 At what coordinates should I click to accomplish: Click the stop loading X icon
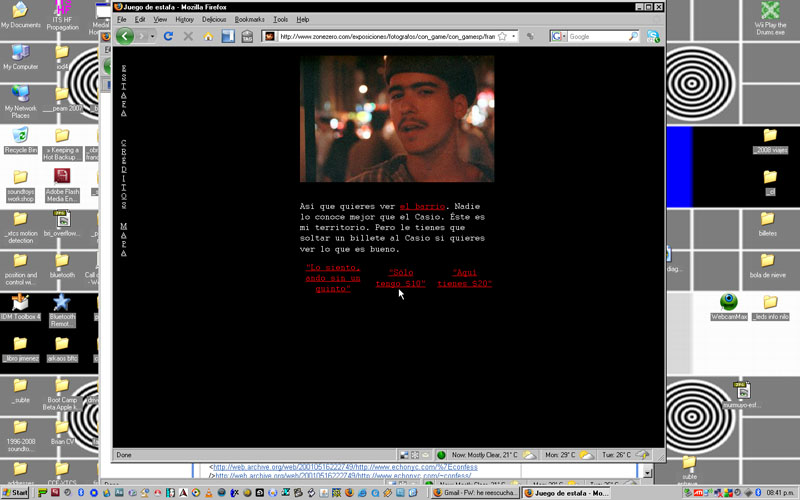(x=188, y=37)
